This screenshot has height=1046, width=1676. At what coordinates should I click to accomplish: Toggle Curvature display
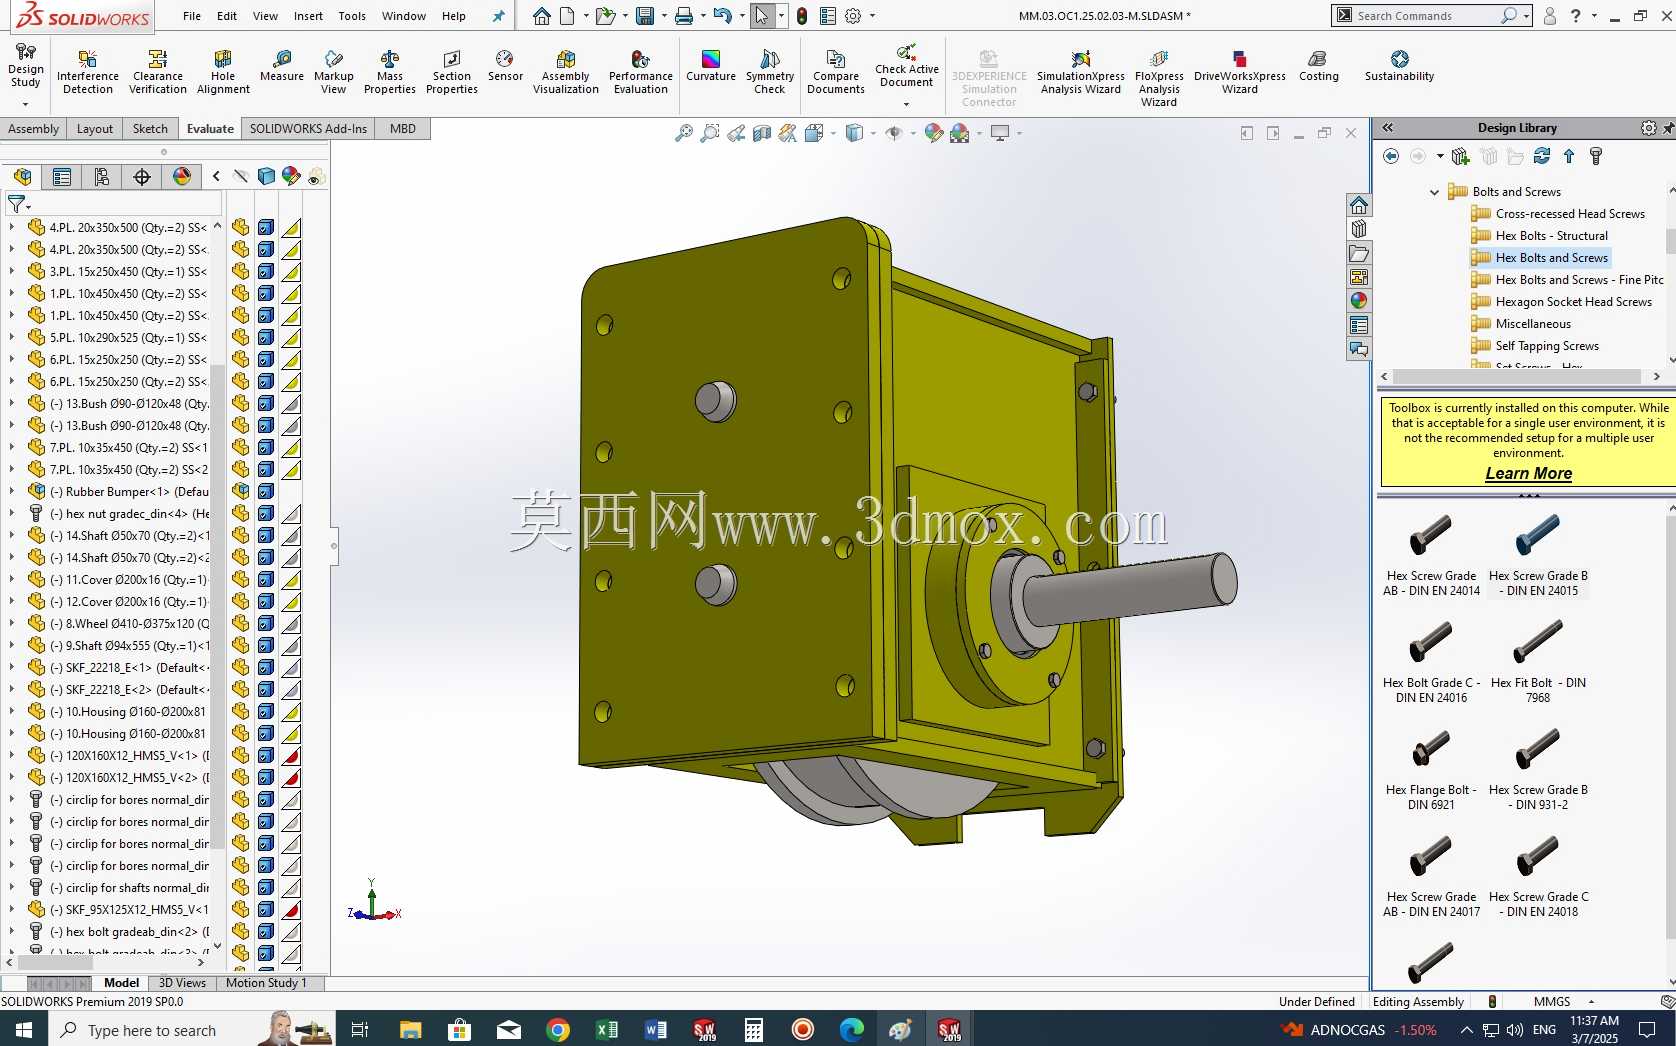(711, 66)
